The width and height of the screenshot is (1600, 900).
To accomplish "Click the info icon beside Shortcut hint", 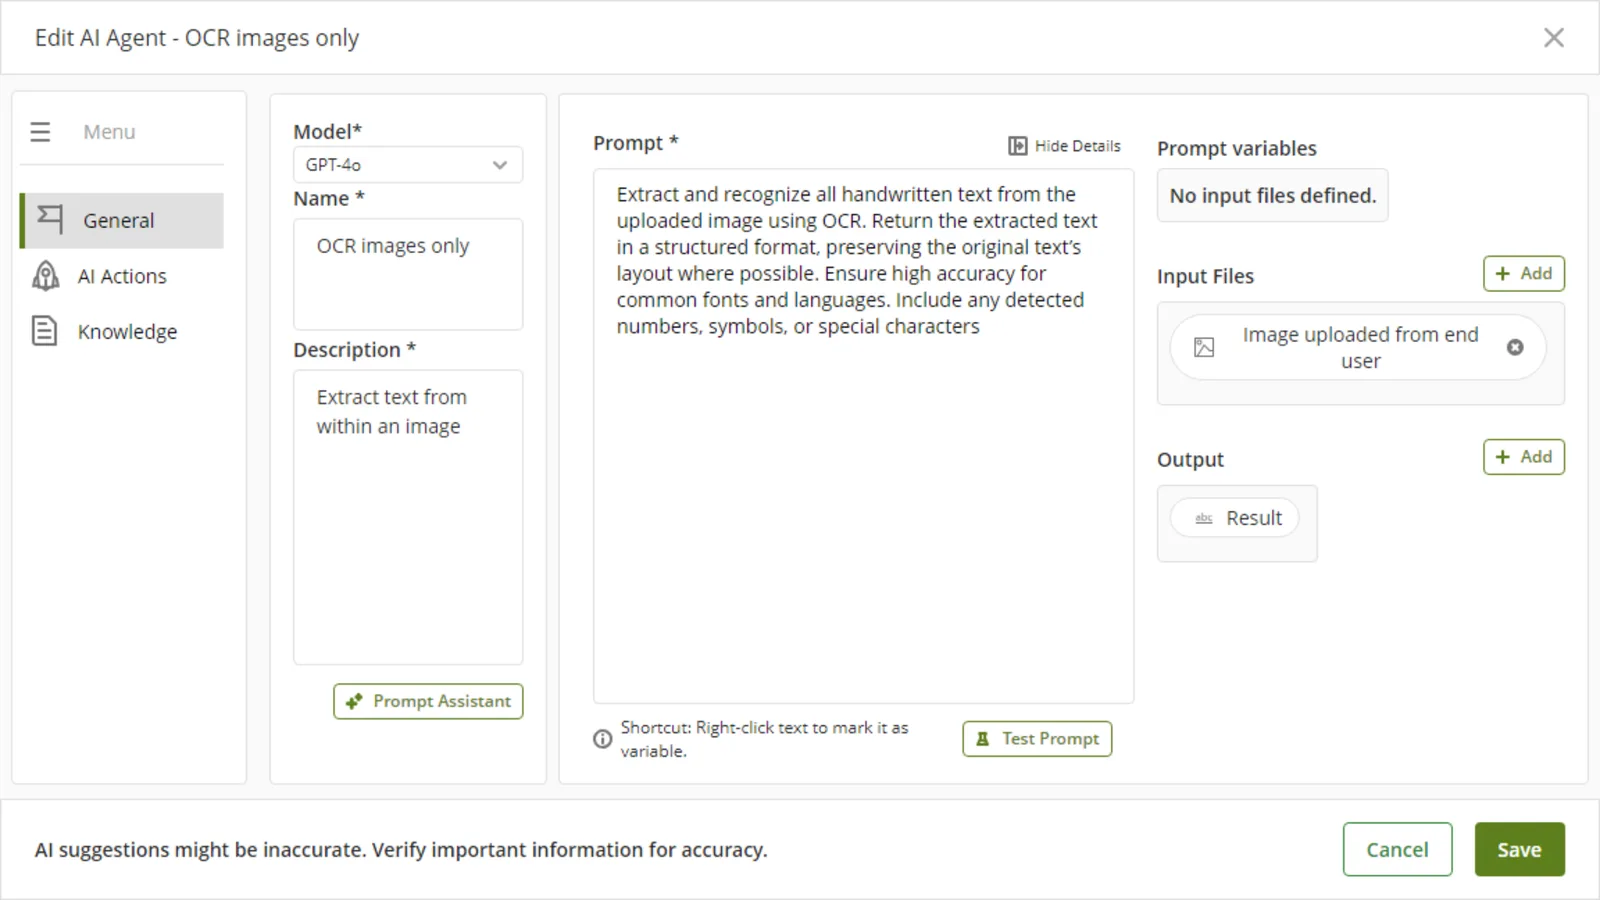I will coord(602,739).
